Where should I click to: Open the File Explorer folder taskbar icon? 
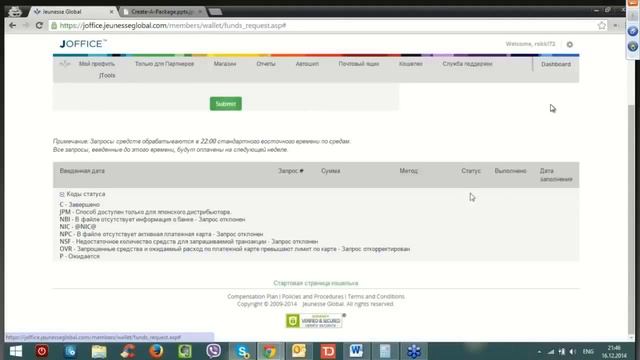99,351
